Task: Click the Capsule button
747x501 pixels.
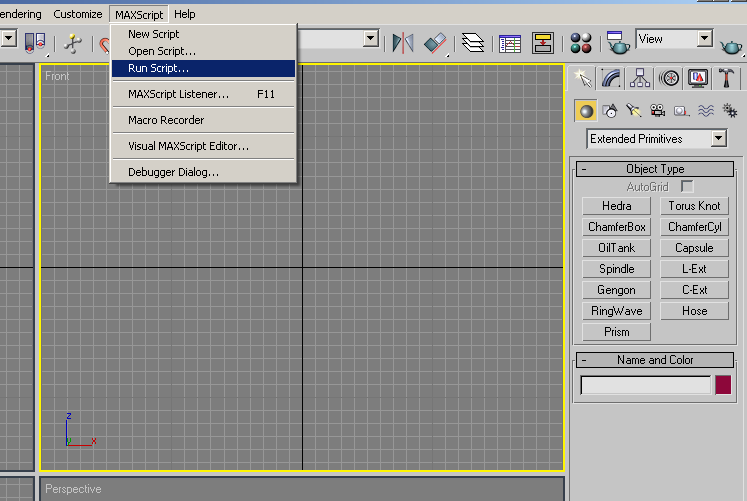Action: pyautogui.click(x=695, y=248)
